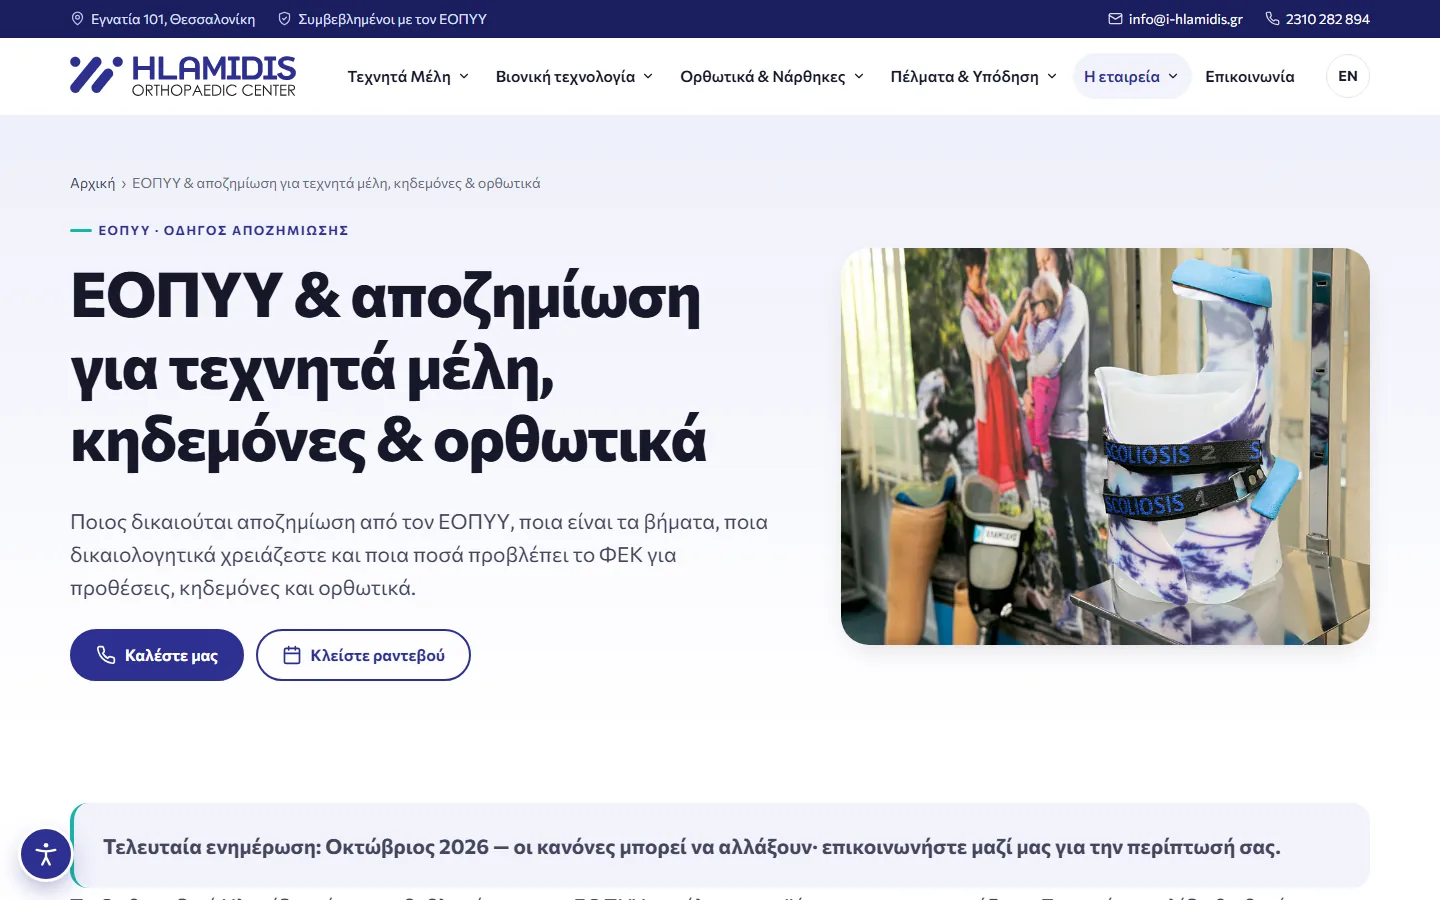Click the Hlamidis Orthopaedic Center logo
The width and height of the screenshot is (1440, 900).
click(183, 76)
